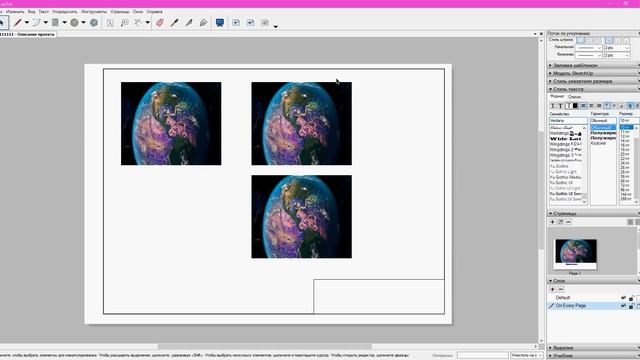Open the Вид menu
Screen dimensions: 640x360
tap(31, 12)
